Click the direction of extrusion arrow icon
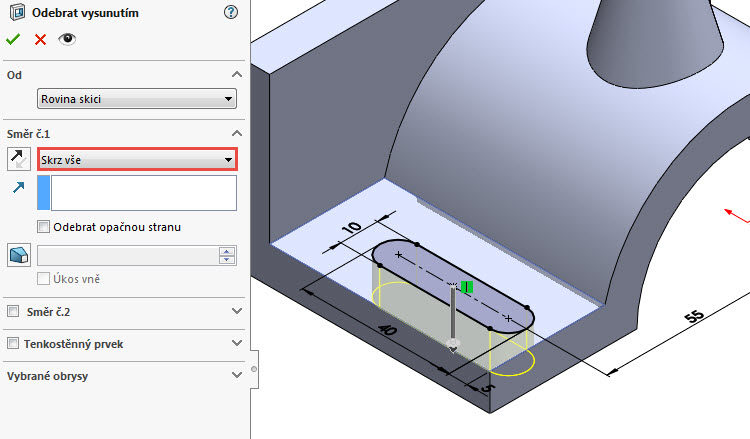Screen dimensions: 750x439 [19, 187]
